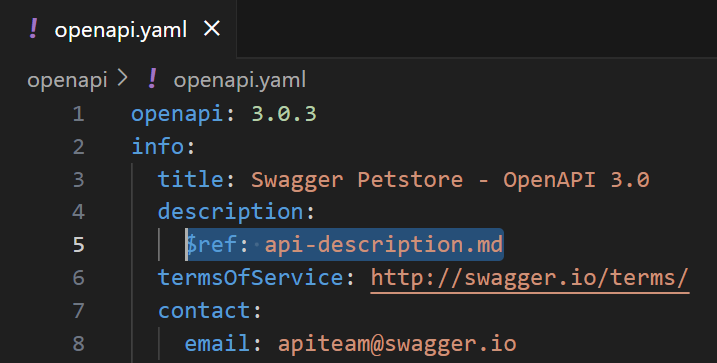The image size is (717, 363).
Task: Place cursor on the description key
Action: (x=230, y=212)
